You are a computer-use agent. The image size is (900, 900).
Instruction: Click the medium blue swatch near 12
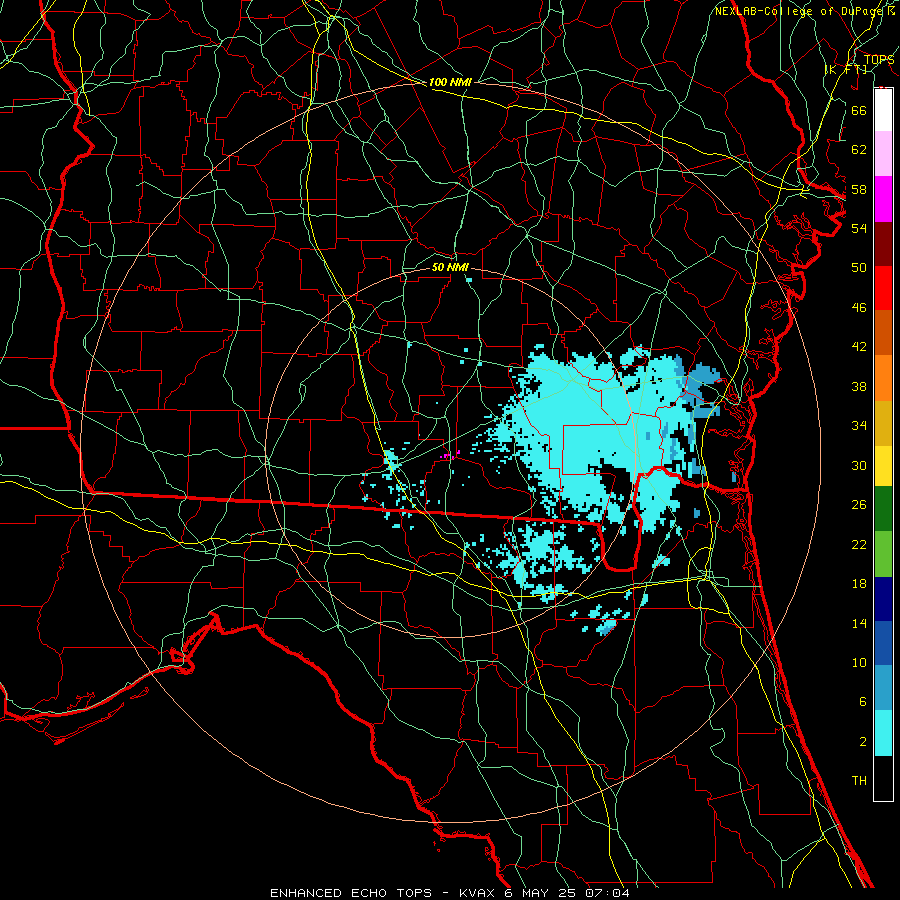click(883, 643)
